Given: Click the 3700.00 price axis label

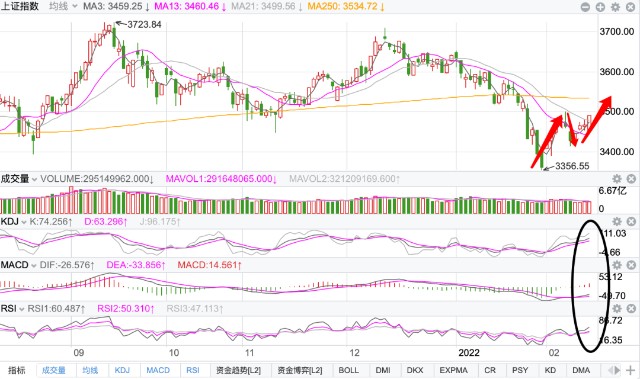Looking at the screenshot, I should [617, 32].
